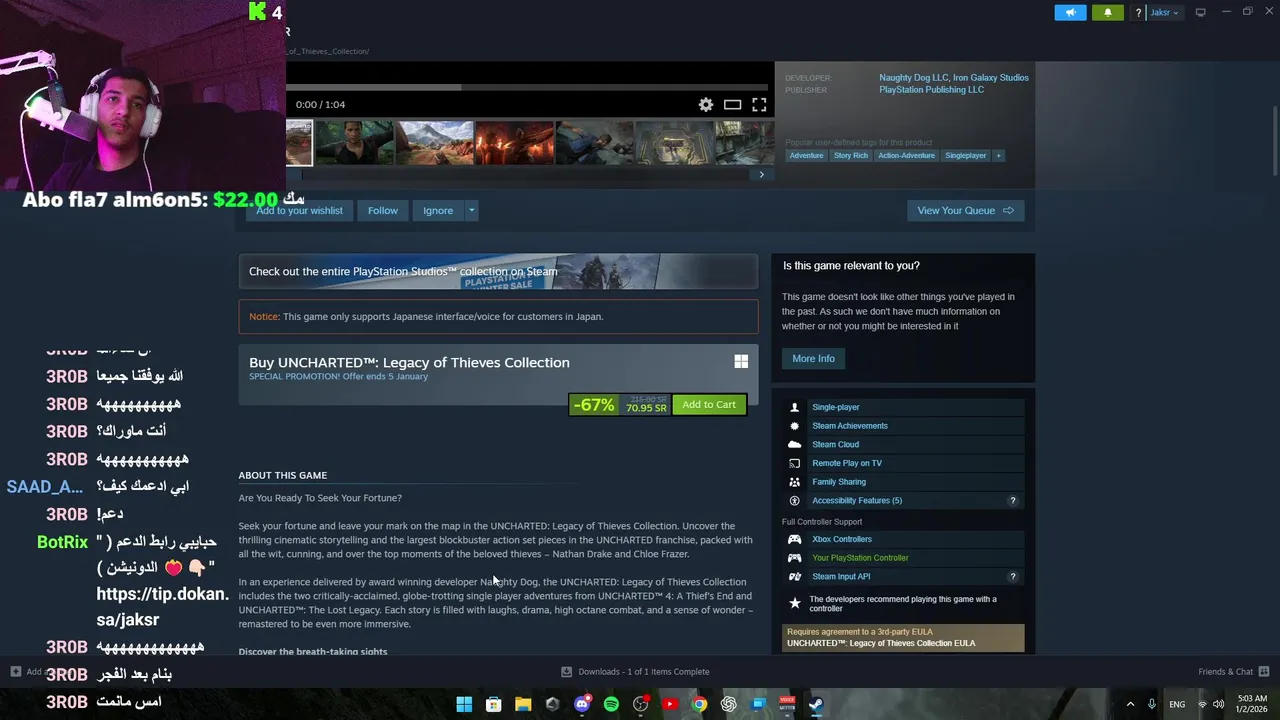Expand the Ignore options dropdown arrow
Viewport: 1280px width, 720px height.
pos(471,210)
